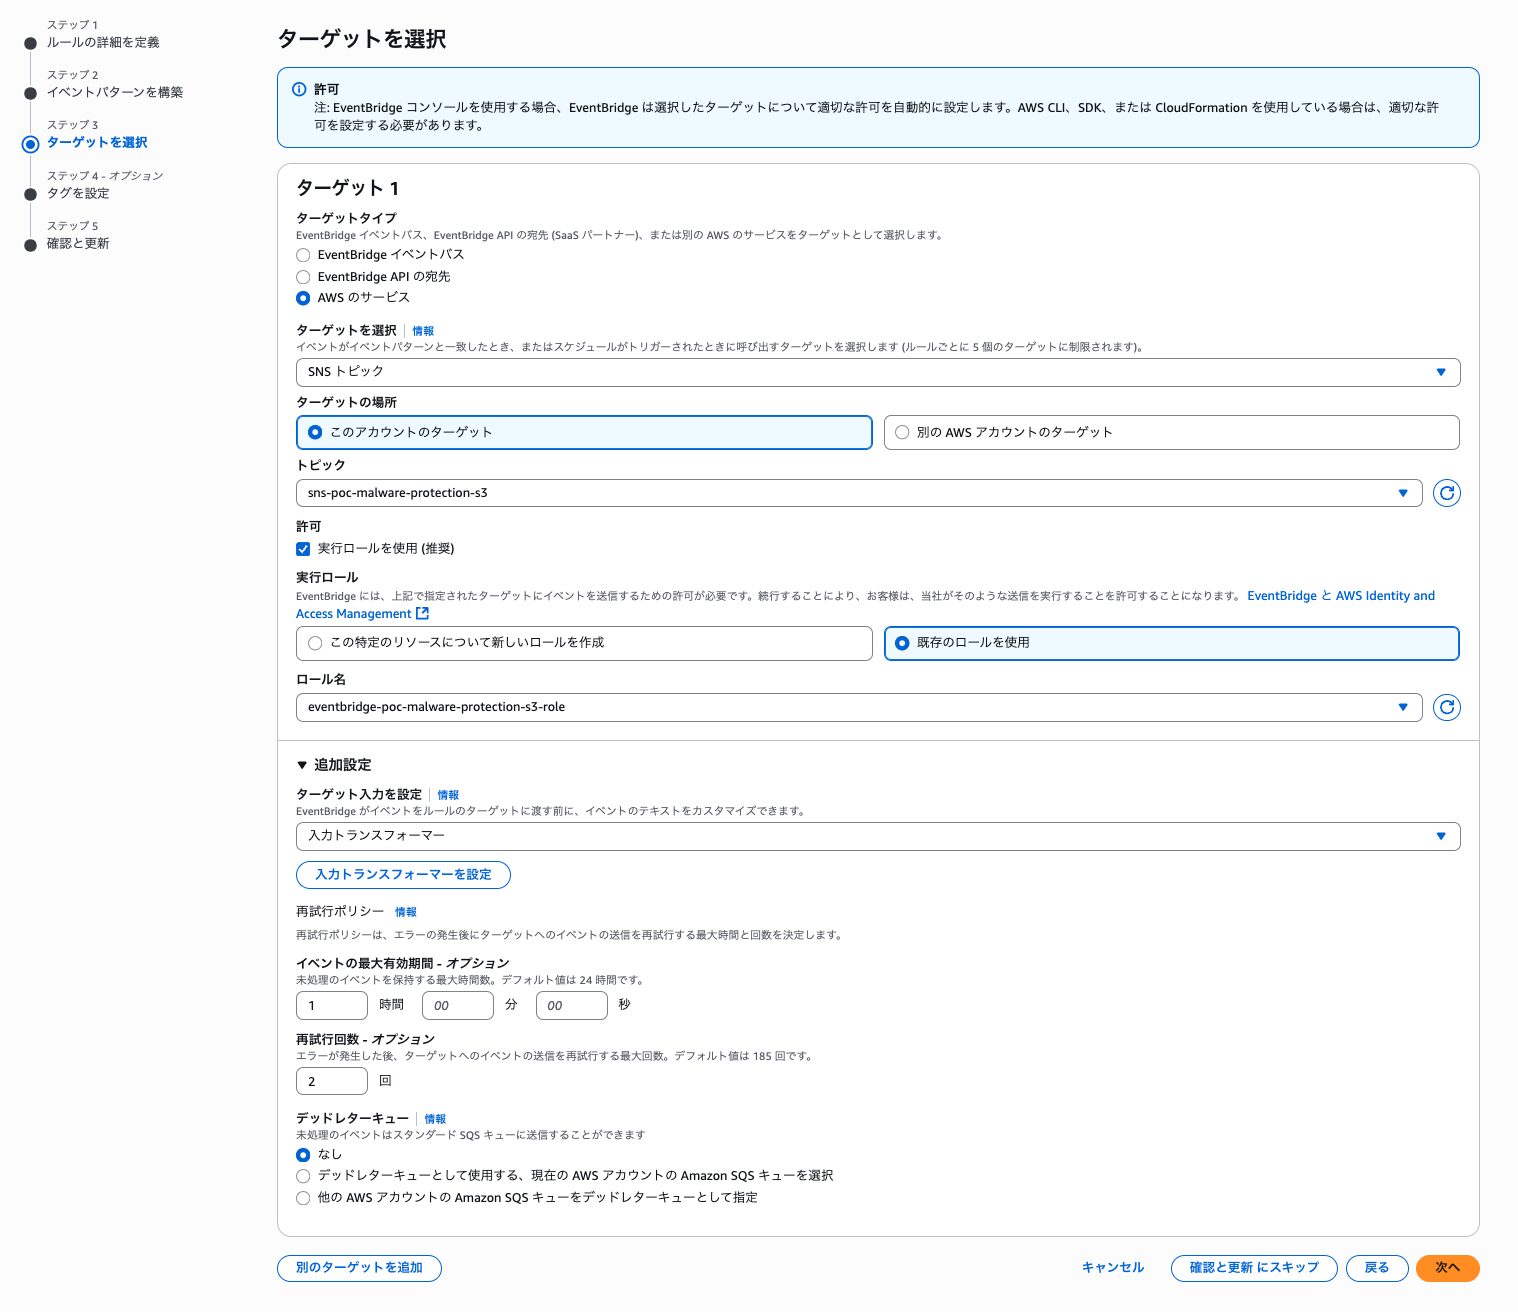Open the 入力トランスフォーマー dropdown

877,836
